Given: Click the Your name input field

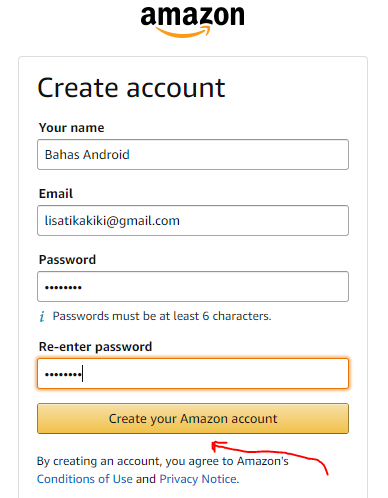Looking at the screenshot, I should coord(193,154).
